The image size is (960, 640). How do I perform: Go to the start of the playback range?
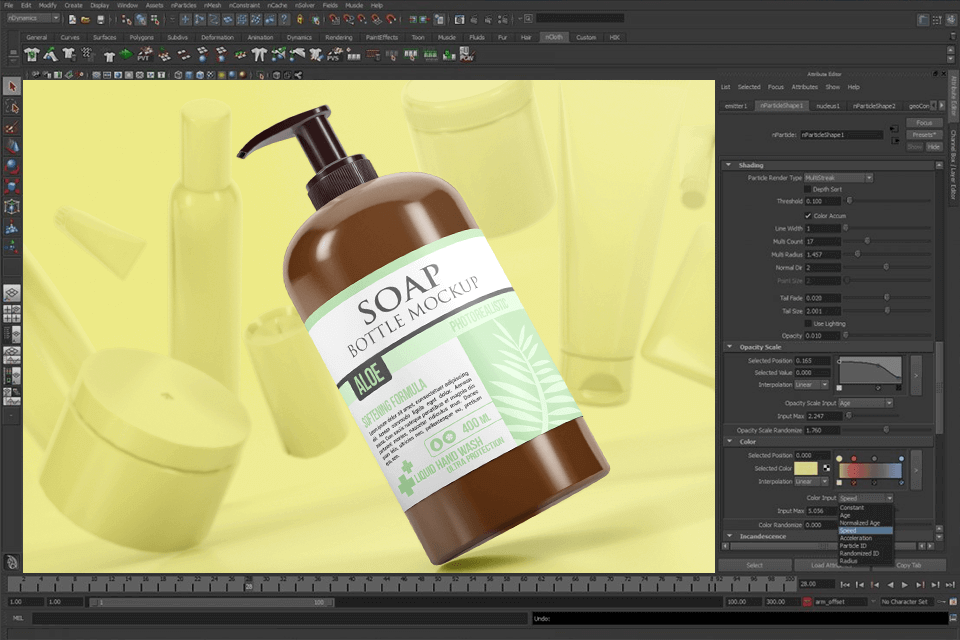[846, 585]
